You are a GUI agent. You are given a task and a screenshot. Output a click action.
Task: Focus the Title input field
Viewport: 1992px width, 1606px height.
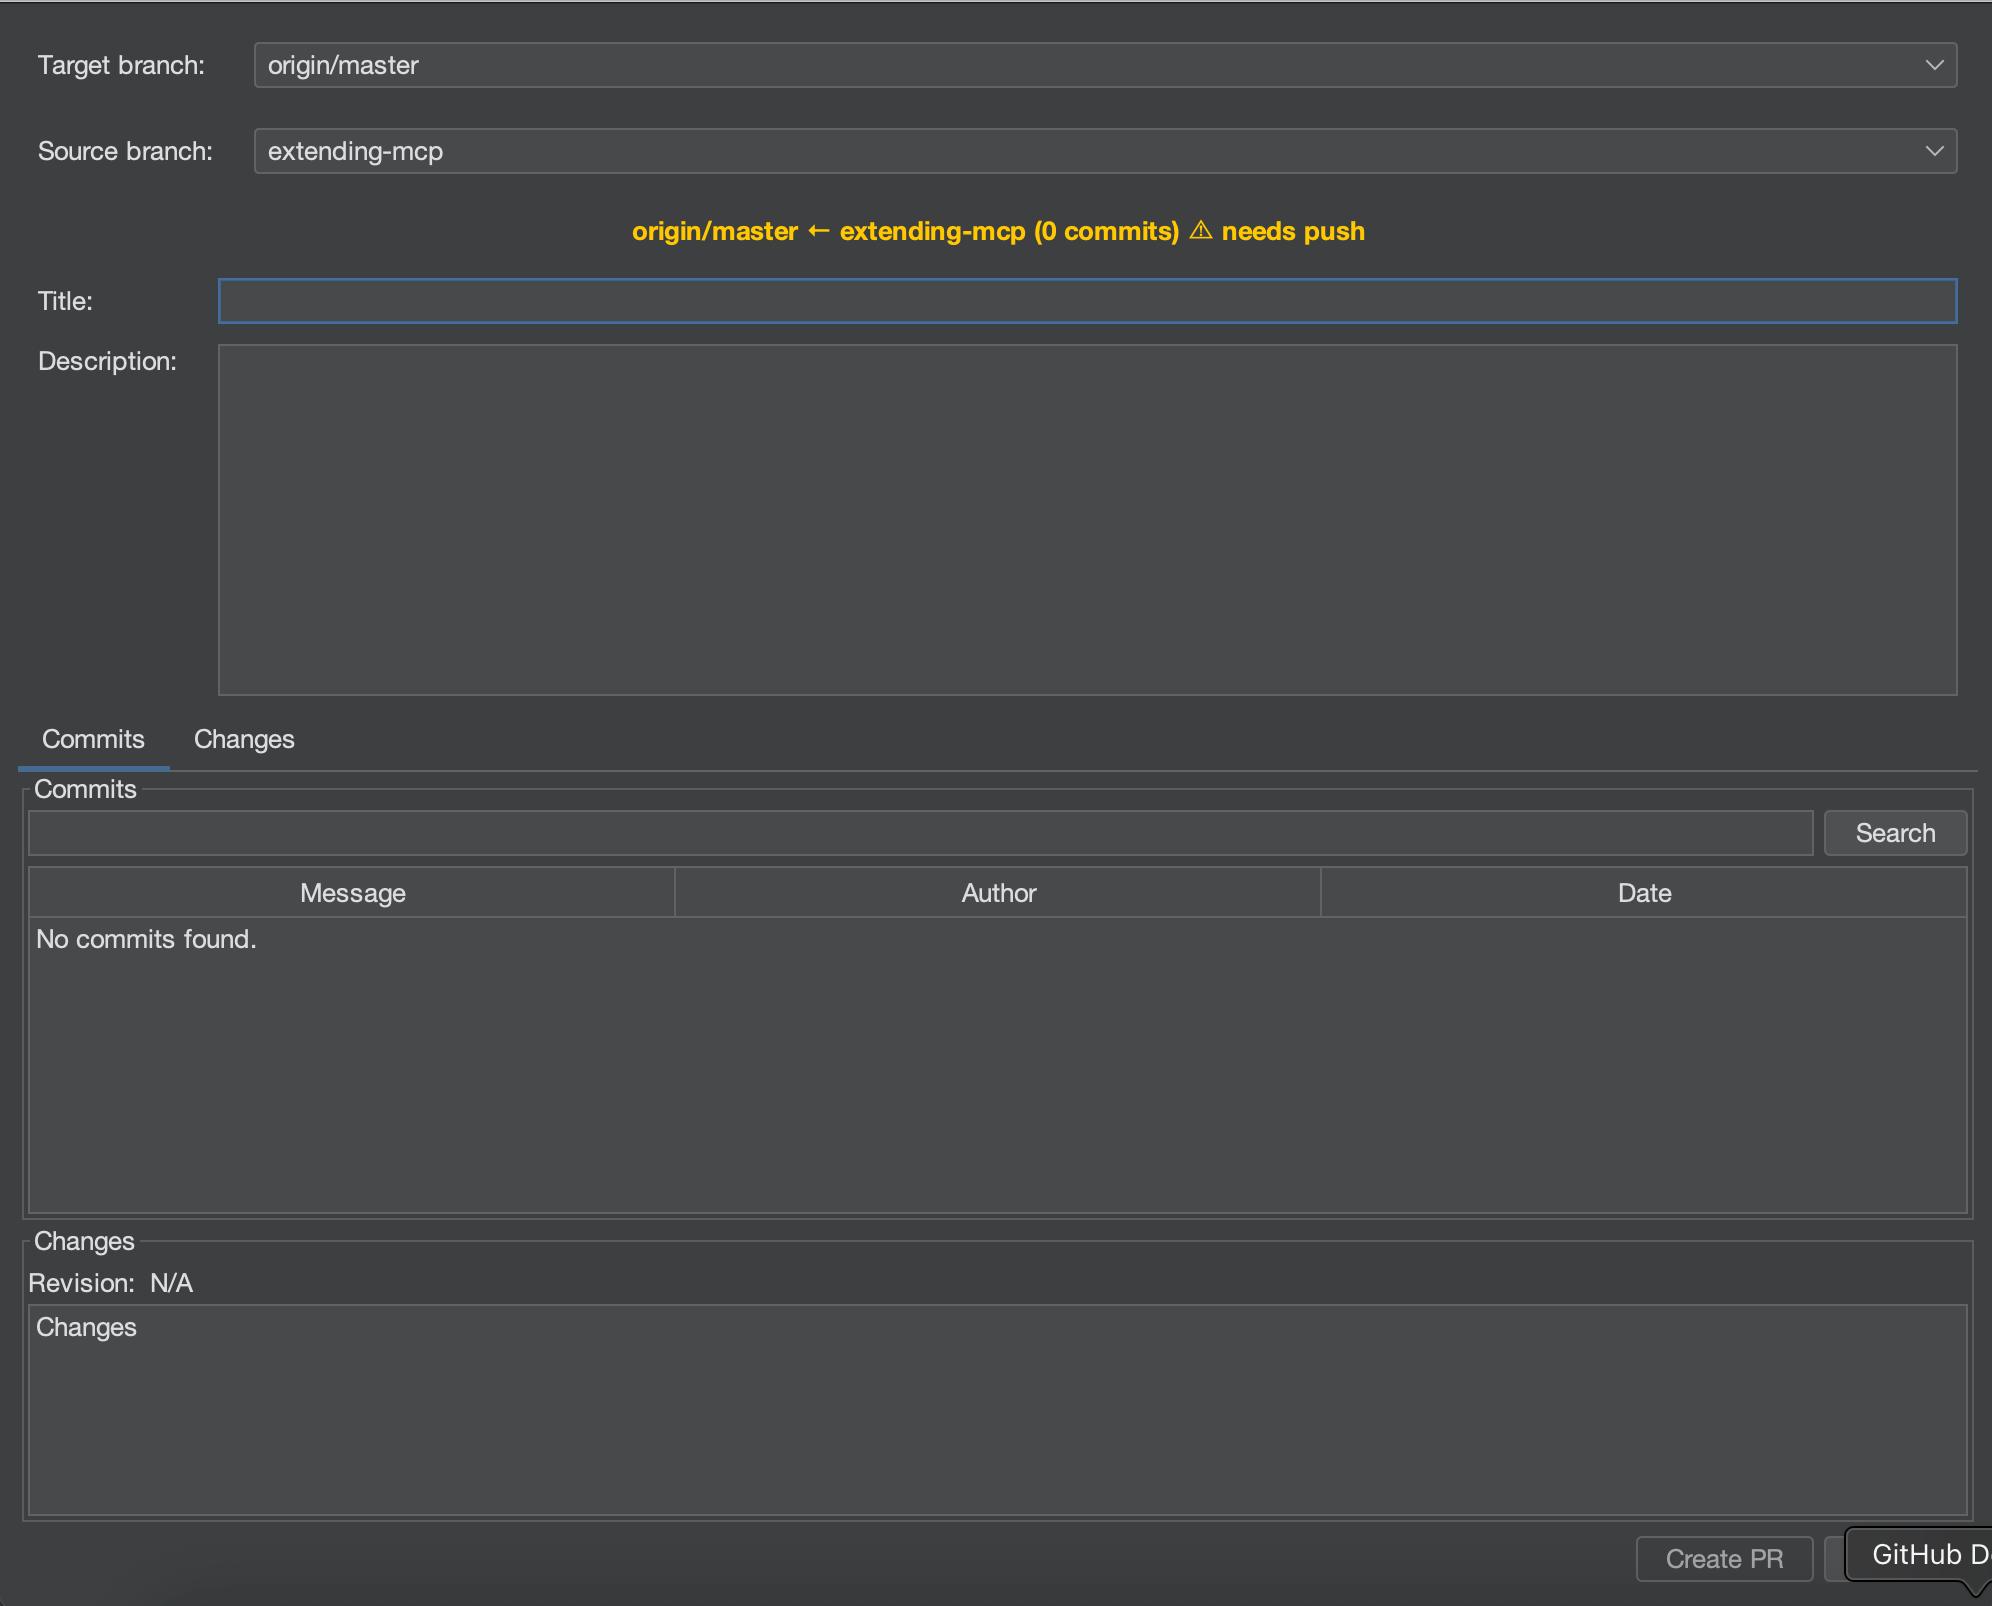[x=1087, y=301]
